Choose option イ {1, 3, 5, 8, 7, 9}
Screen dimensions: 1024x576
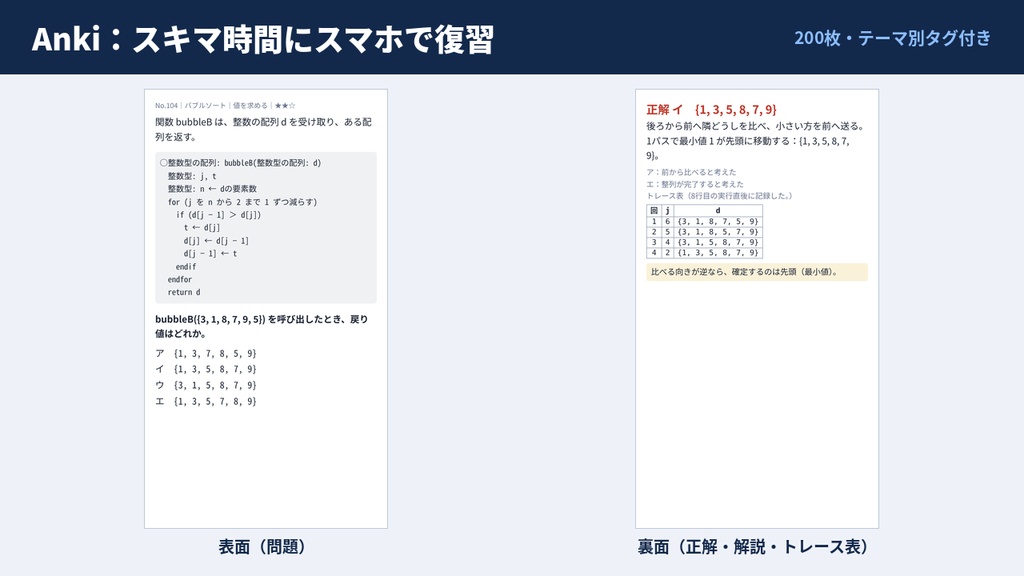click(206, 370)
